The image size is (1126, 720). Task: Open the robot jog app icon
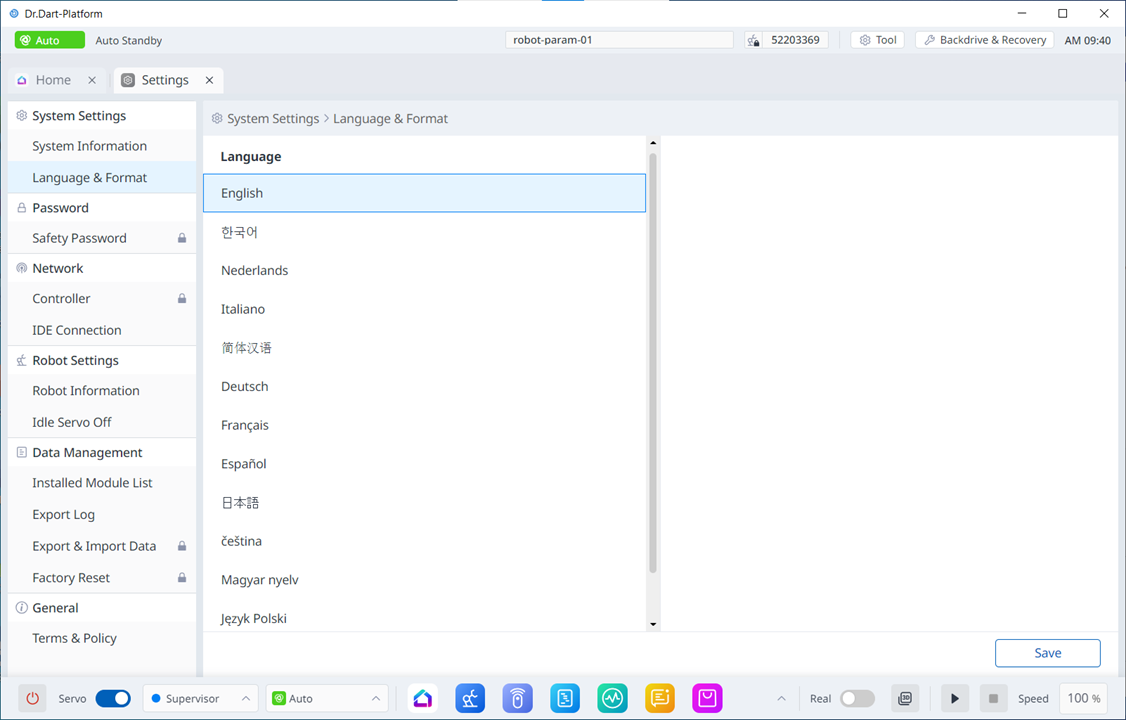(470, 698)
